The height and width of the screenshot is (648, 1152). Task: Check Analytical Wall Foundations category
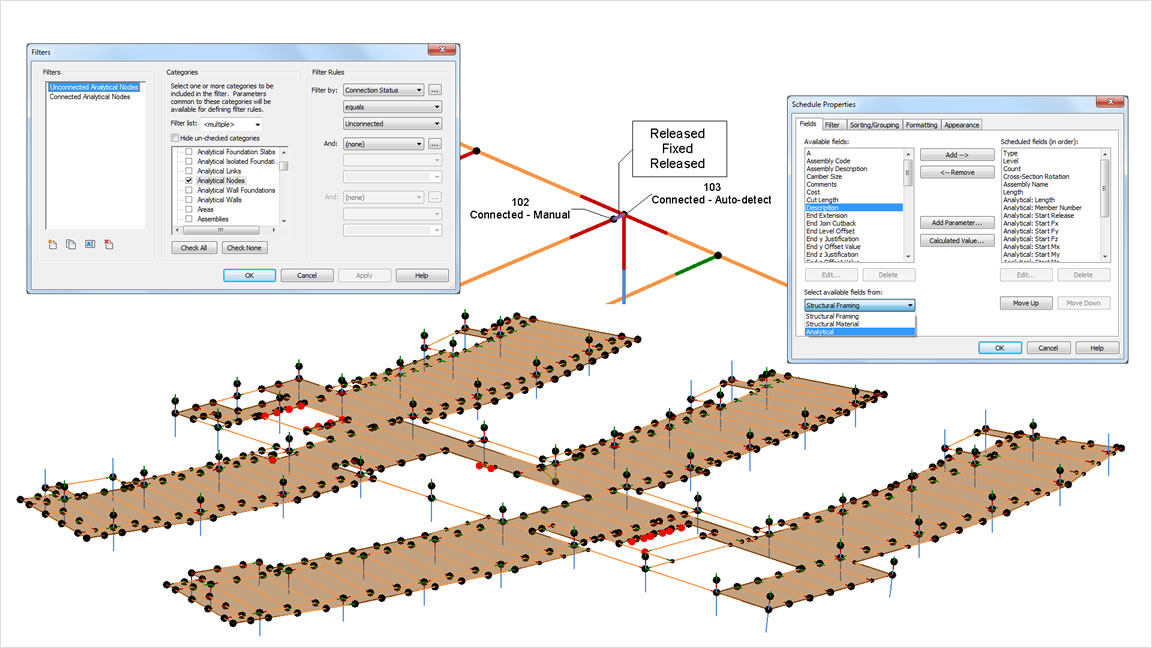(x=189, y=190)
